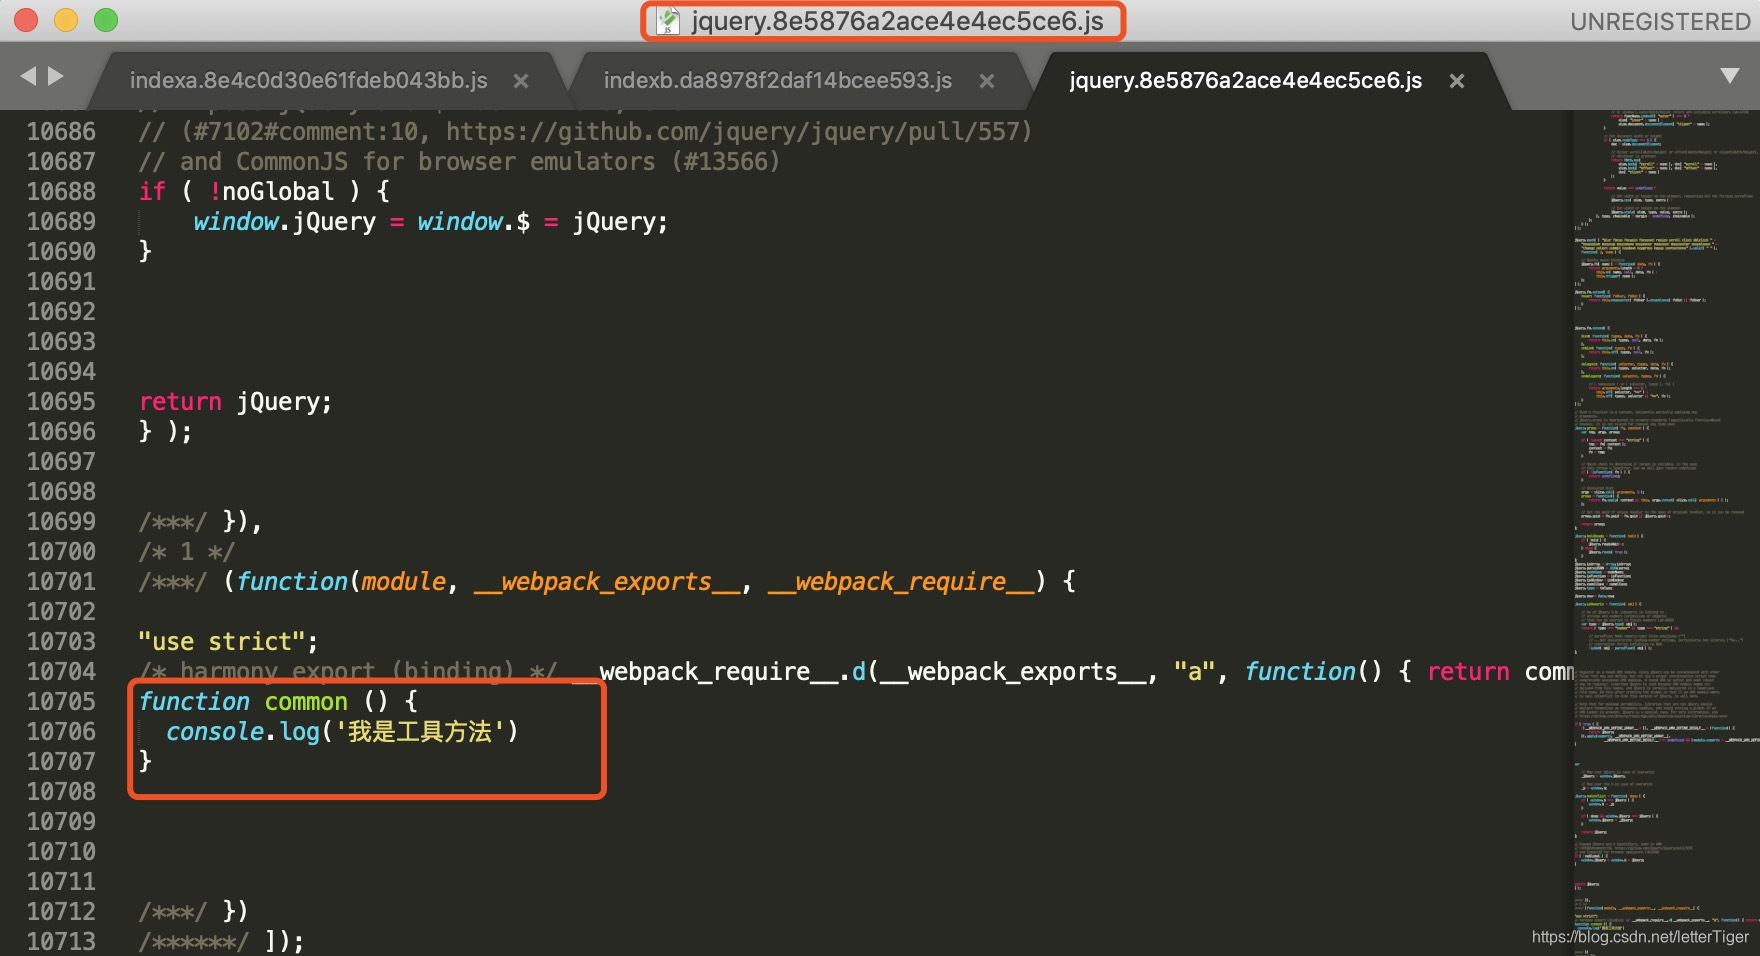Click the console.log statement
This screenshot has width=1760, height=956.
pyautogui.click(x=342, y=731)
